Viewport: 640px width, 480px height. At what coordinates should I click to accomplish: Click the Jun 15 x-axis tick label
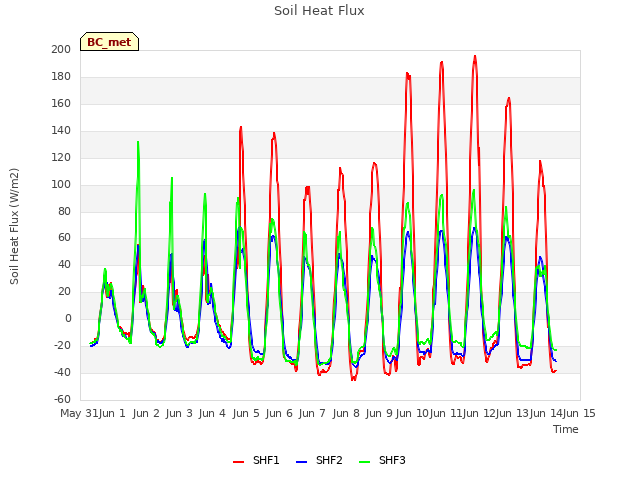[x=579, y=413]
